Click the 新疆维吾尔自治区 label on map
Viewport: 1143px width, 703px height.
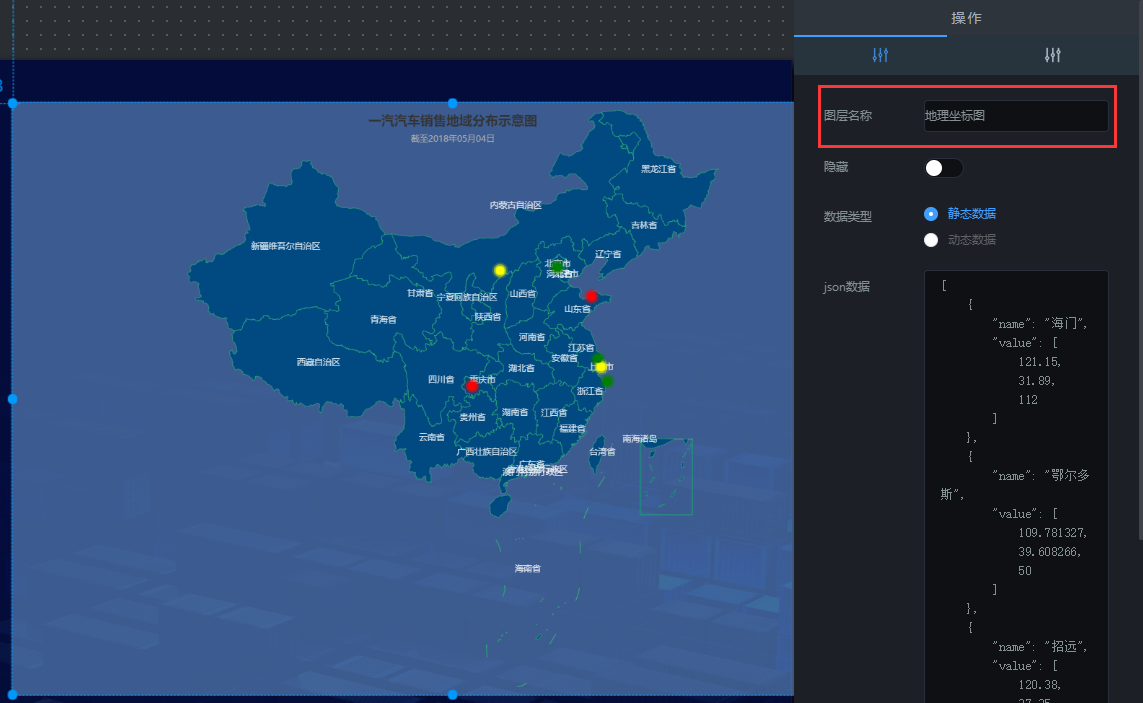coord(286,246)
